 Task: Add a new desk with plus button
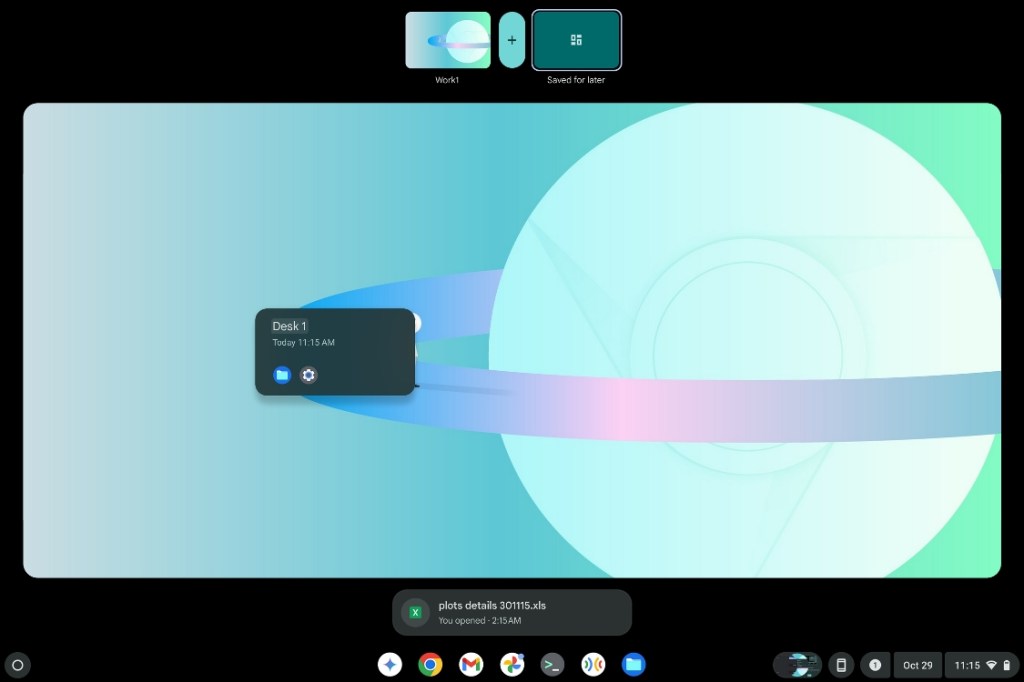click(512, 40)
